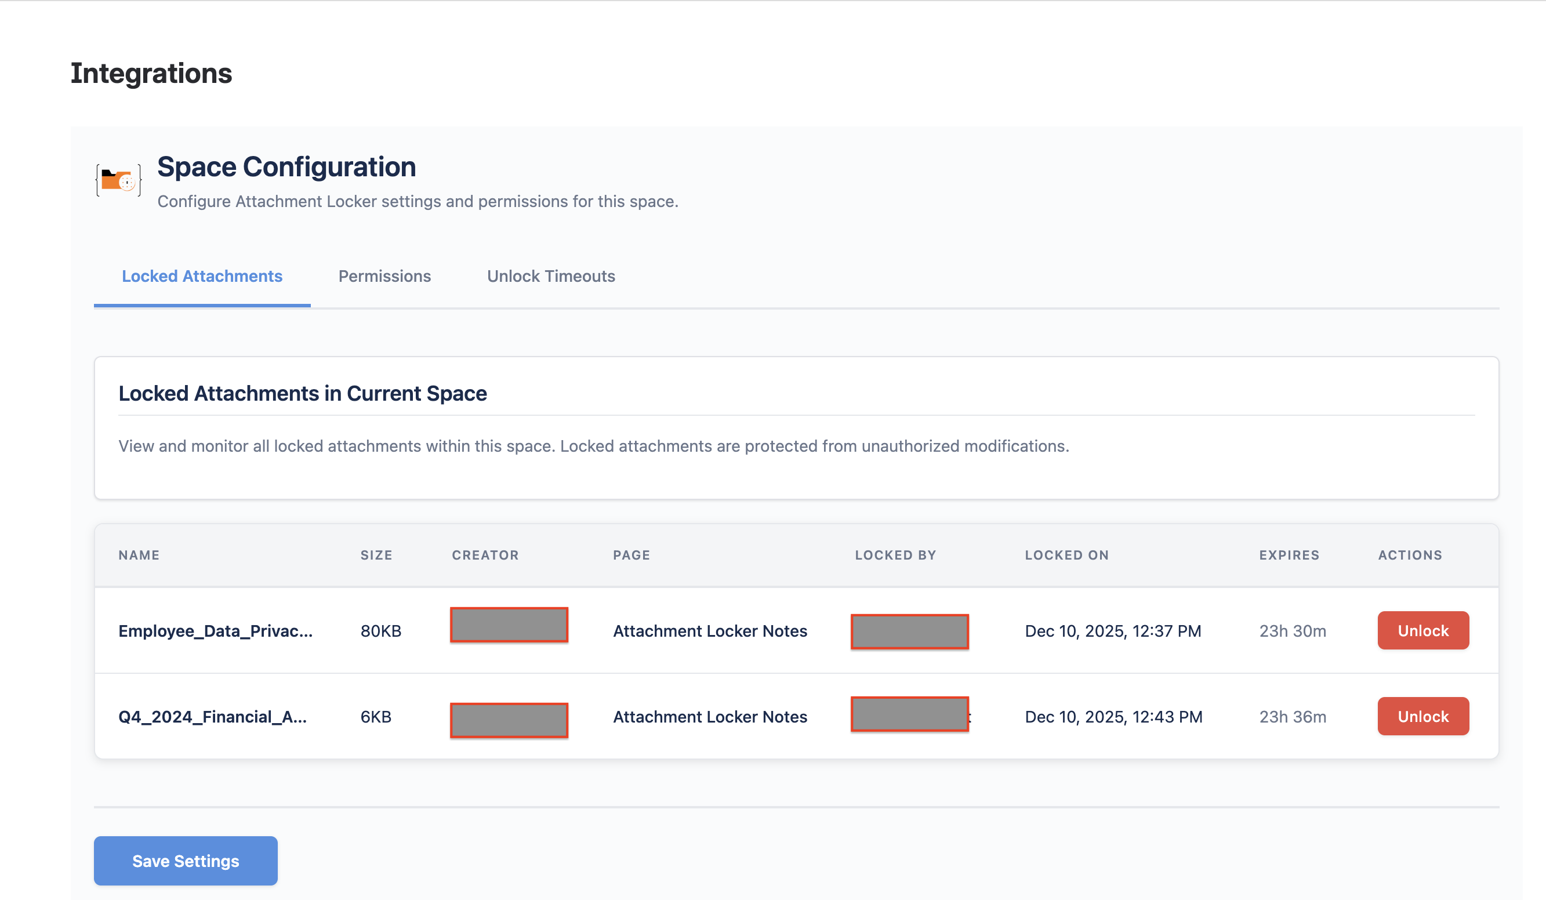
Task: Switch to the Unlock Timeouts tab
Action: [x=550, y=276]
